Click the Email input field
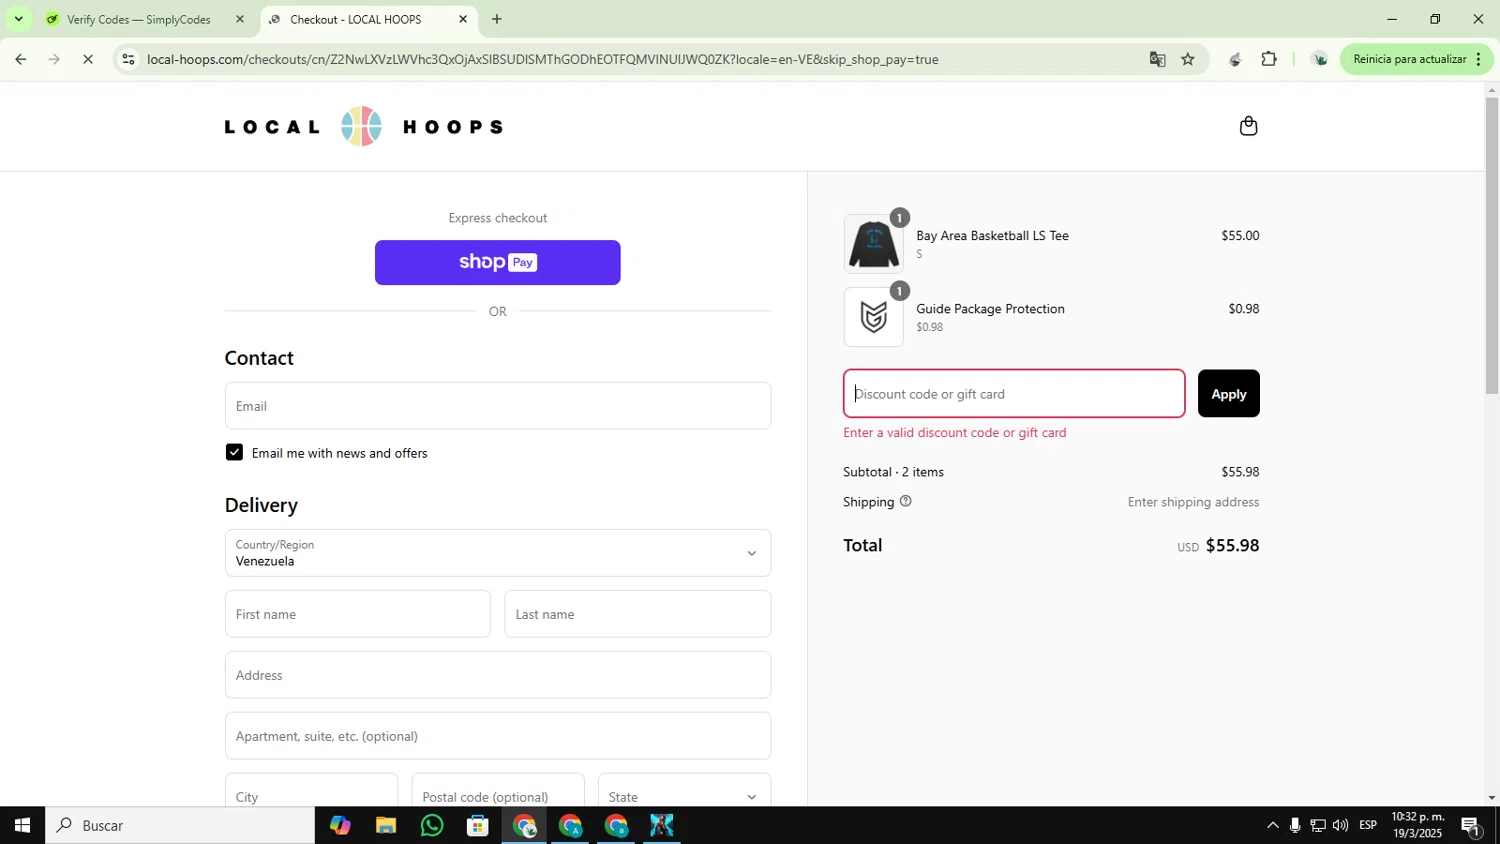The width and height of the screenshot is (1500, 844). (x=497, y=406)
